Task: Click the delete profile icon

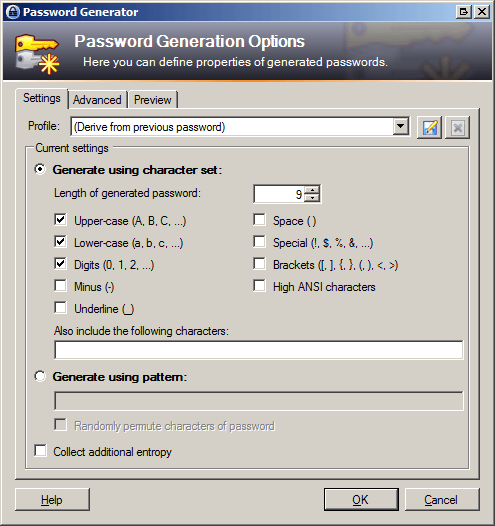Action: pyautogui.click(x=457, y=127)
